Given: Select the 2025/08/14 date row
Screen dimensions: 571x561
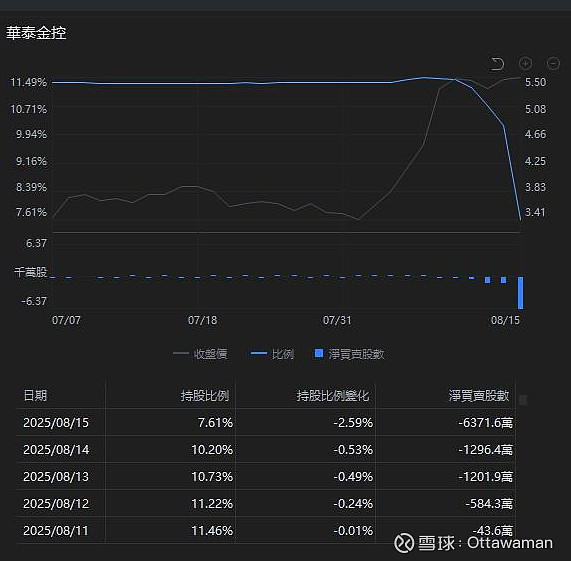Looking at the screenshot, I should [266, 449].
